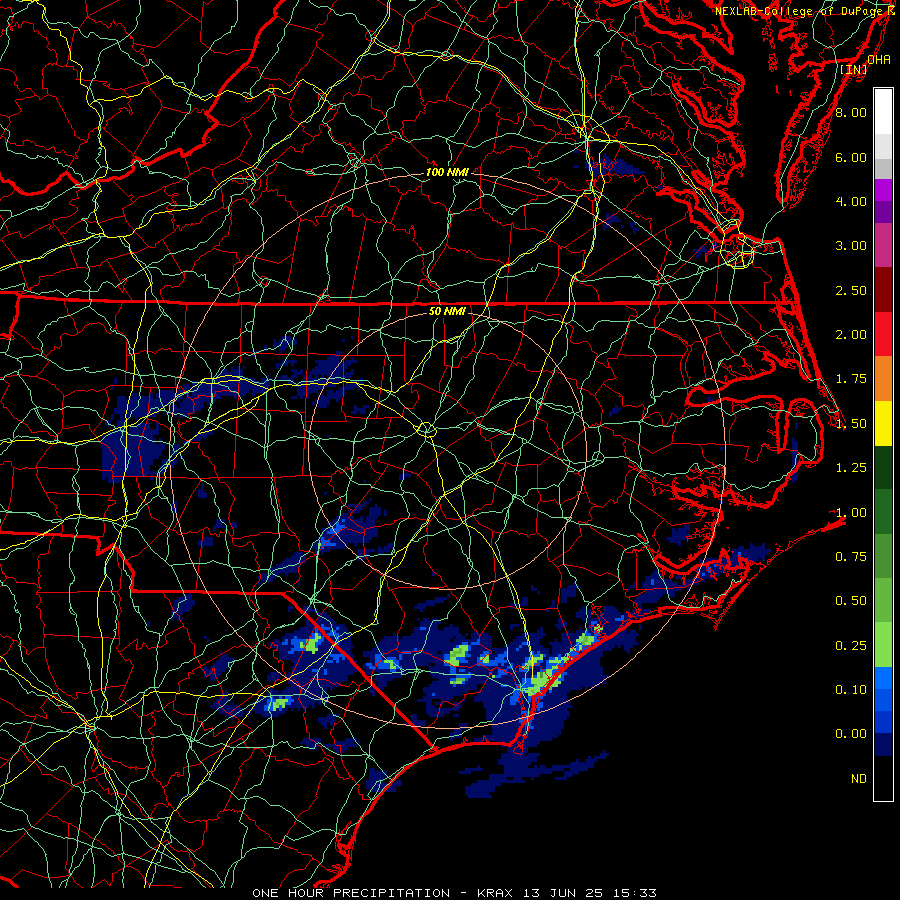Click the 1.25 legend value
The width and height of the screenshot is (900, 900).
851,468
